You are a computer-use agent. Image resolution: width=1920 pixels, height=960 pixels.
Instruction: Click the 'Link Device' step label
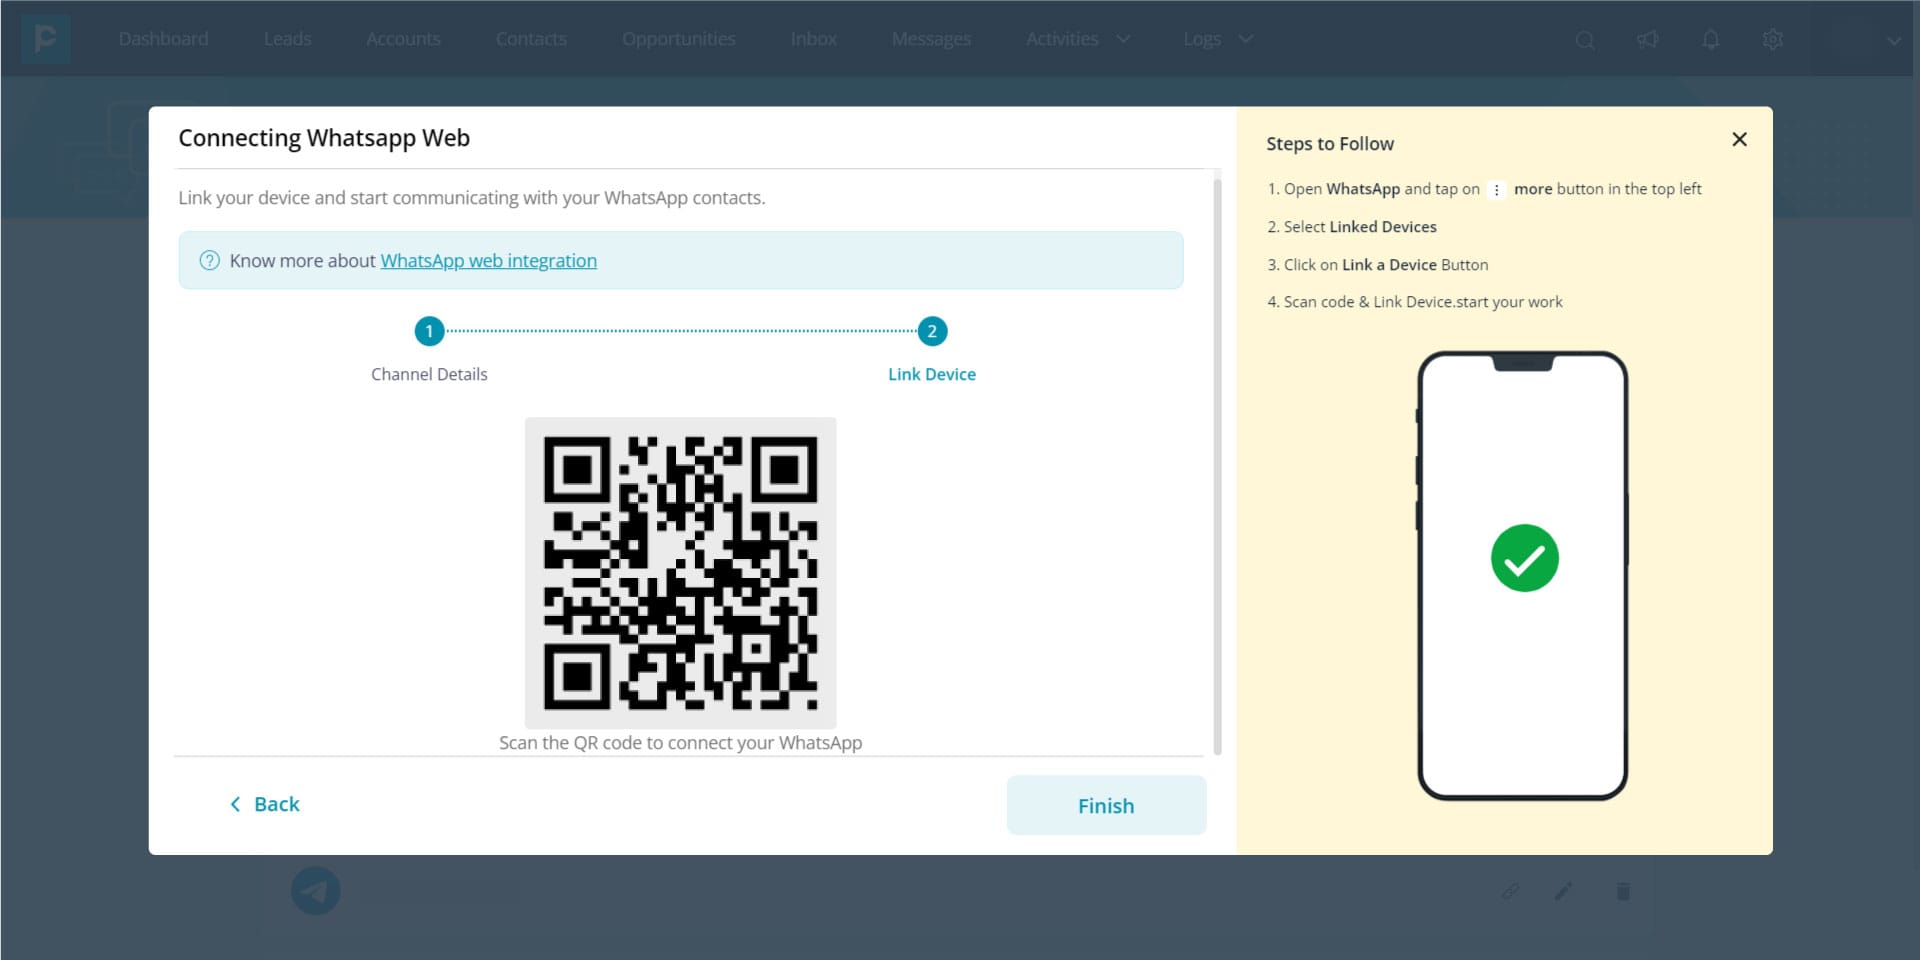pyautogui.click(x=932, y=374)
